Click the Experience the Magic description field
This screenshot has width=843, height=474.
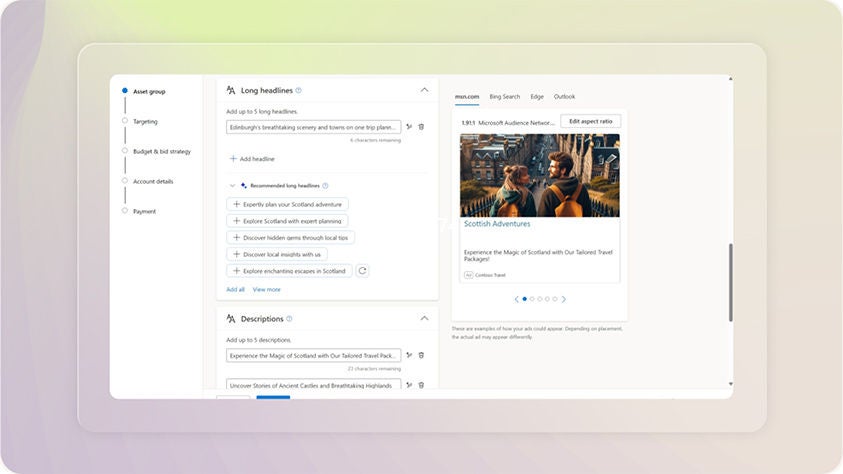point(313,355)
